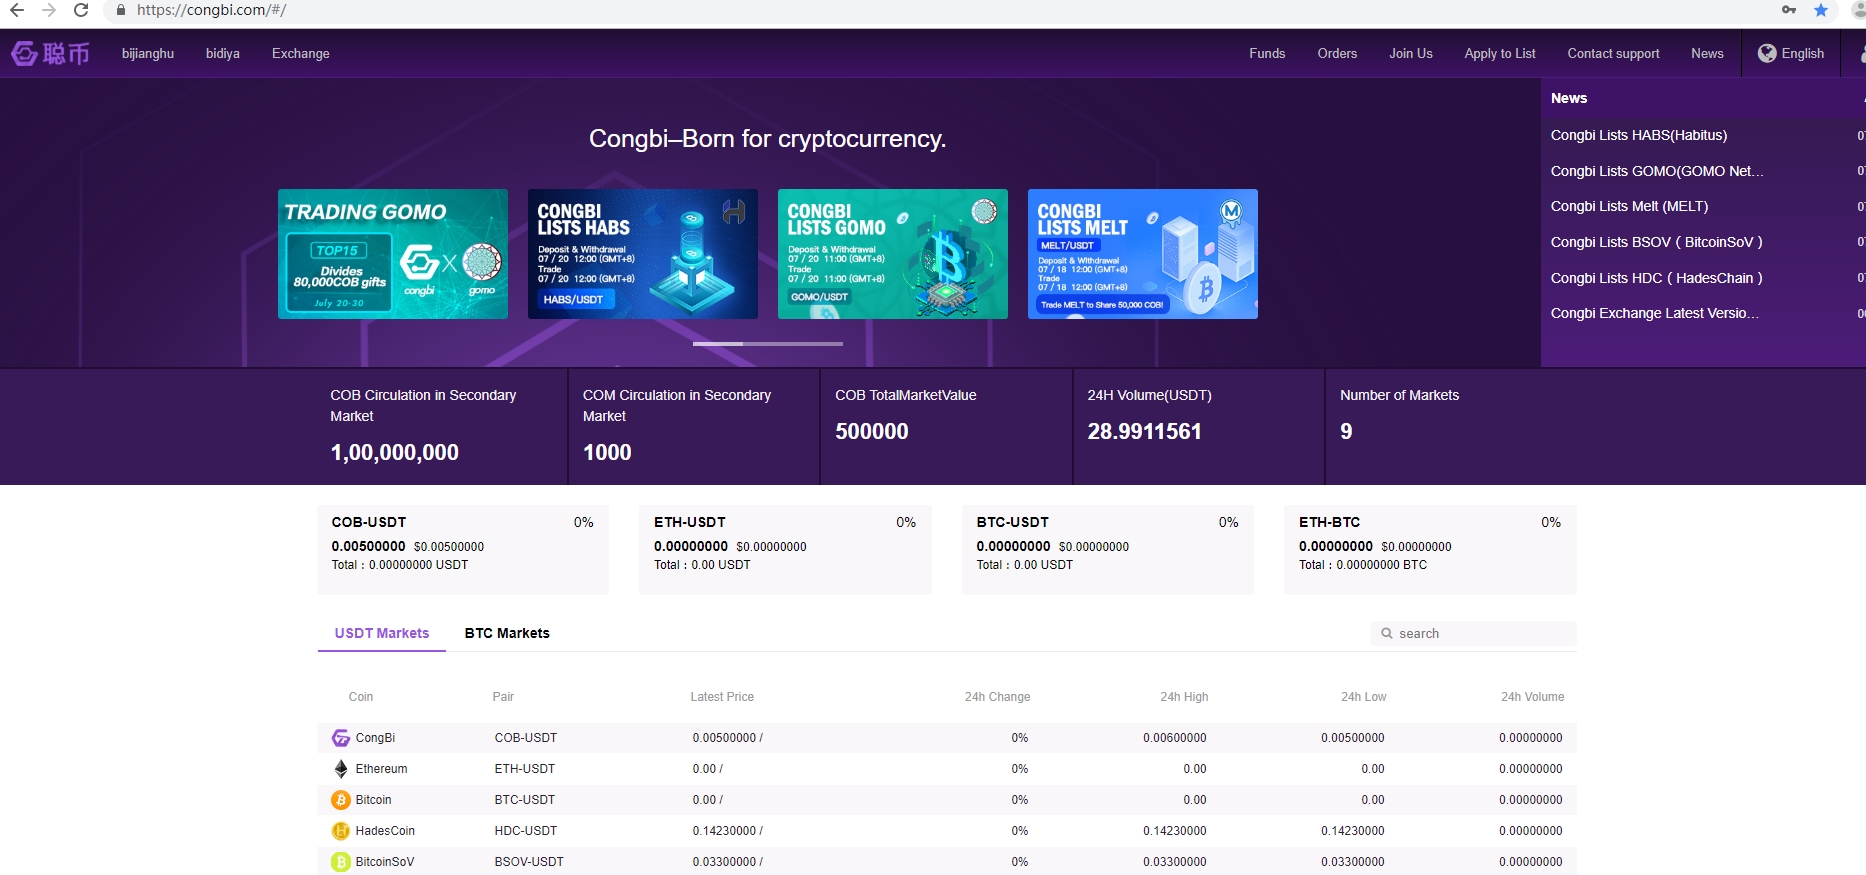Open the BTC-USDT market card
Viewport: 1866px width, 875px height.
pyautogui.click(x=1108, y=550)
